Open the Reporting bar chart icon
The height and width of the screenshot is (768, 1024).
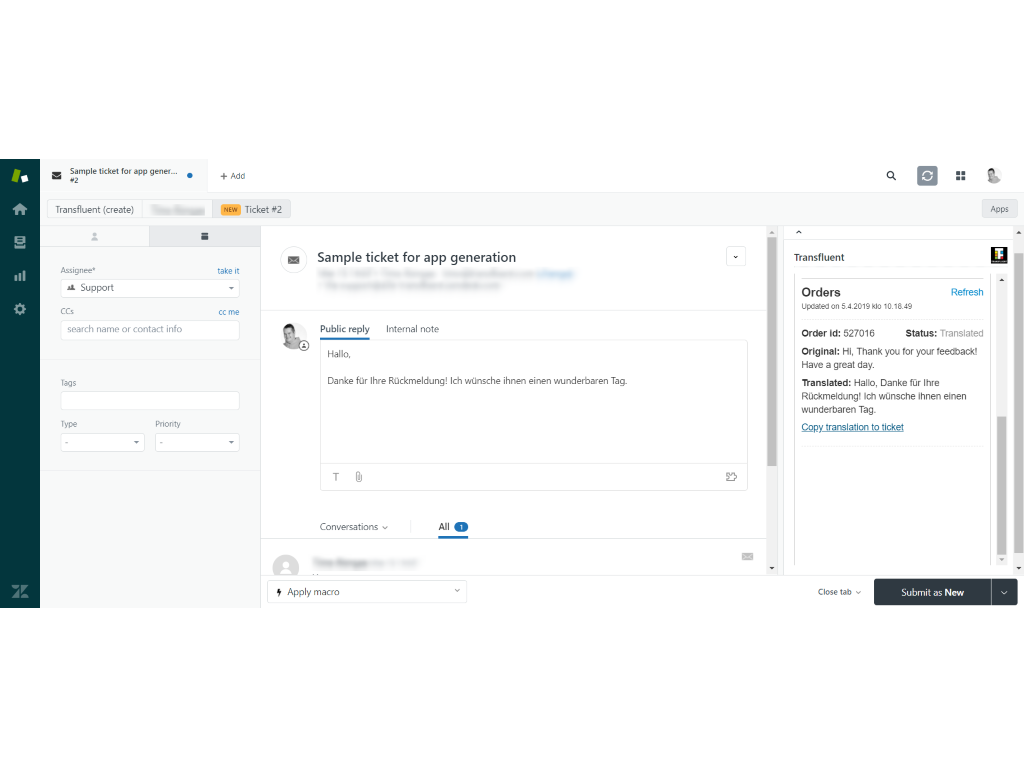(19, 276)
